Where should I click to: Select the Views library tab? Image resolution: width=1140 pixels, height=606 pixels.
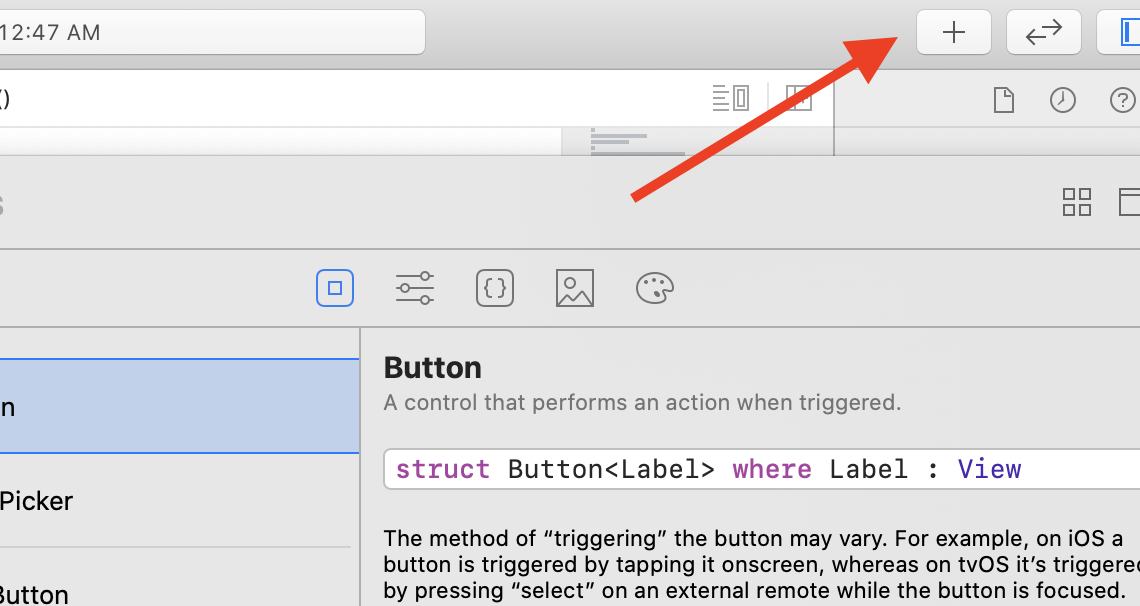pyautogui.click(x=335, y=288)
